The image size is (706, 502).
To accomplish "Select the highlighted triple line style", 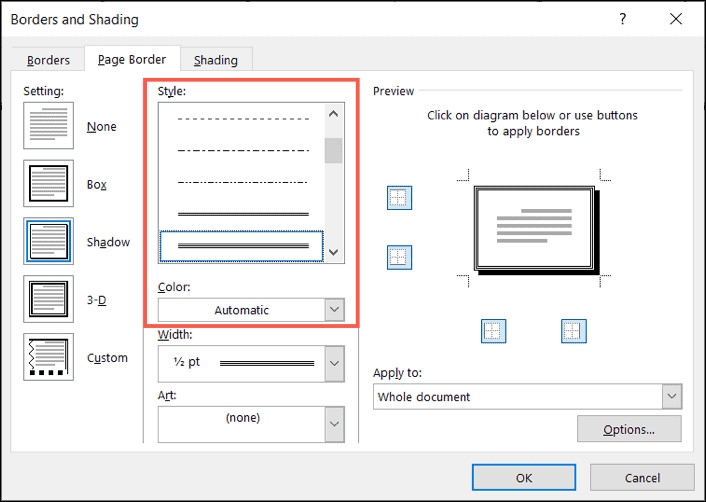I will pos(242,246).
